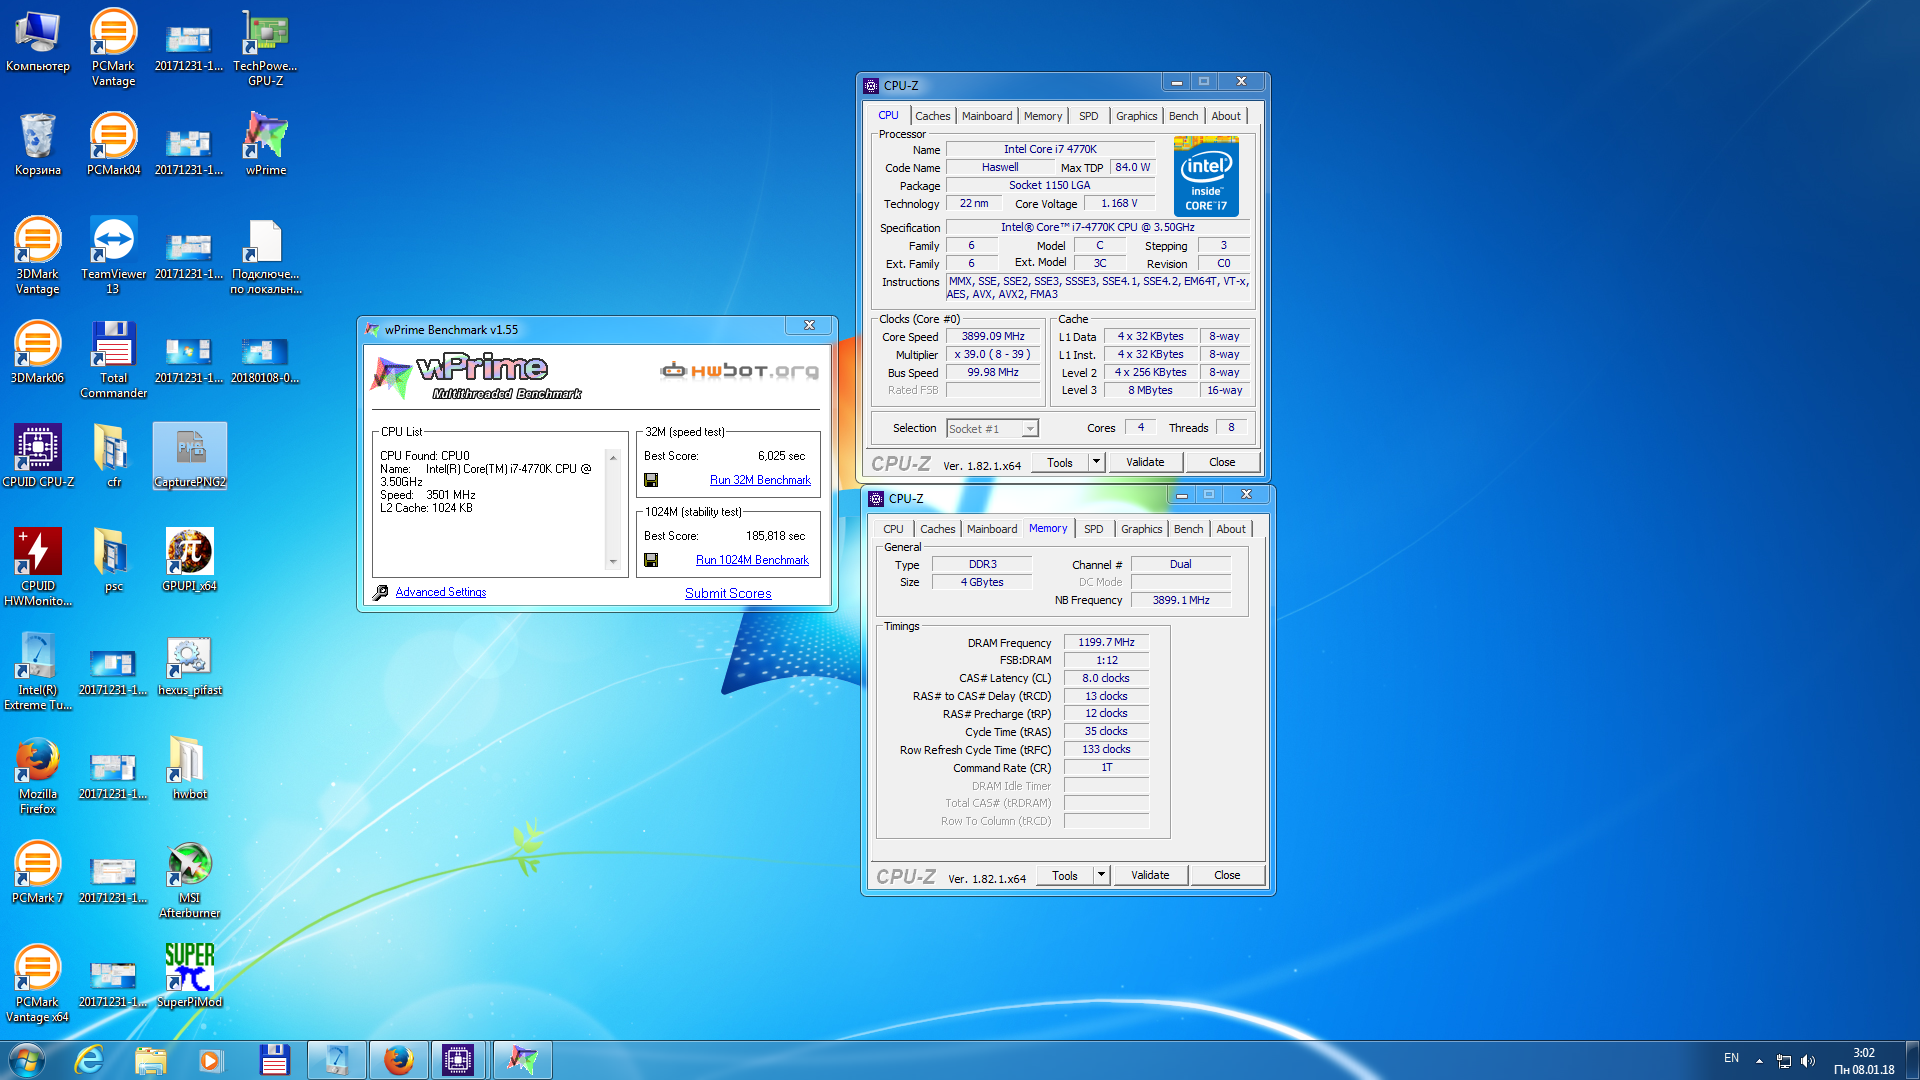Open Graphics tab in upper CPU-Z

pos(1137,116)
